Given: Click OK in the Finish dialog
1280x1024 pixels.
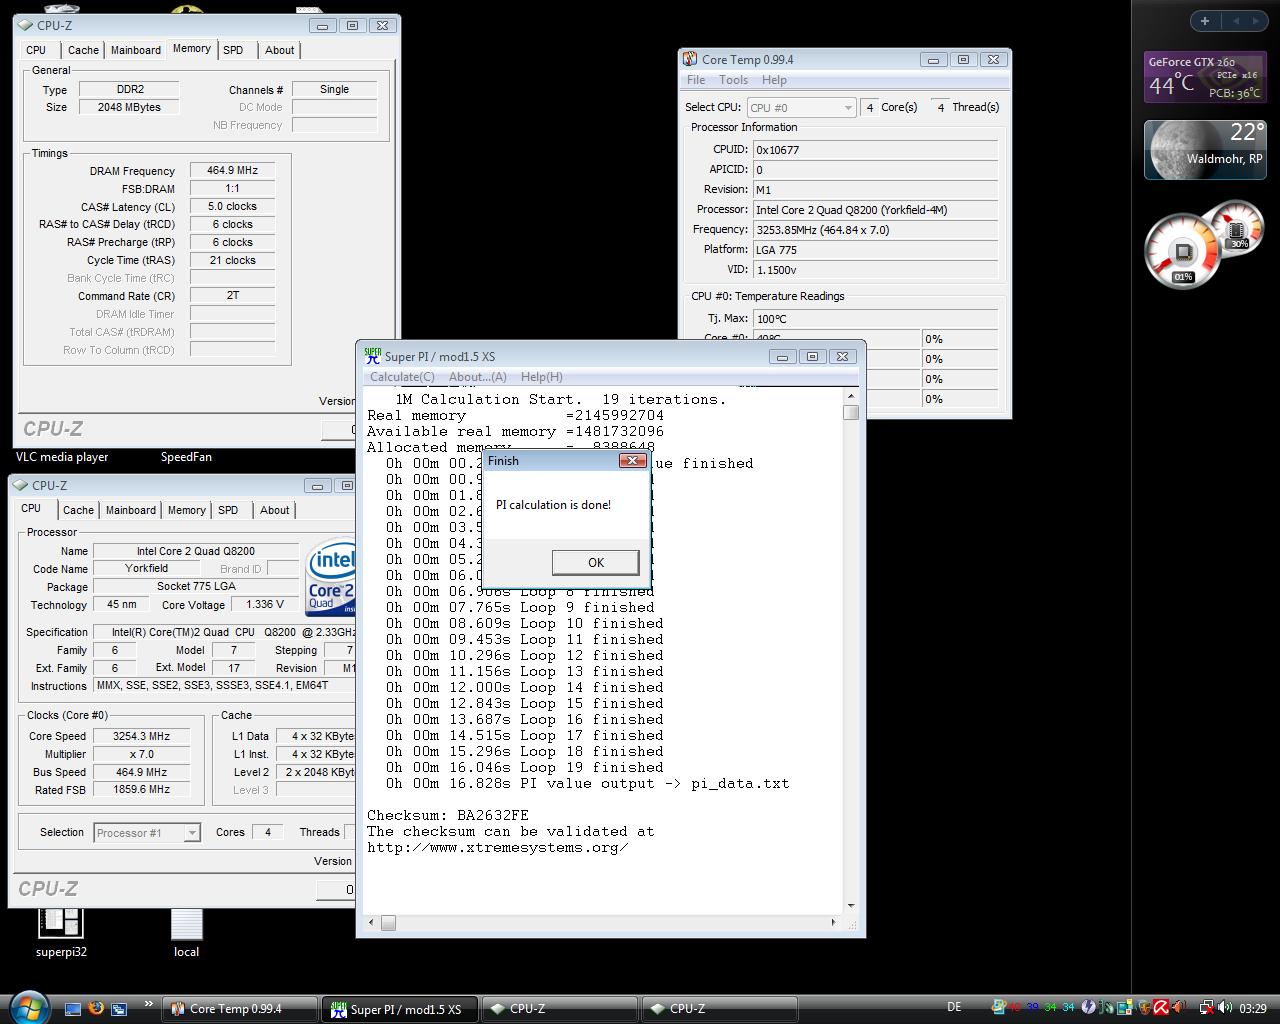Looking at the screenshot, I should coord(596,562).
